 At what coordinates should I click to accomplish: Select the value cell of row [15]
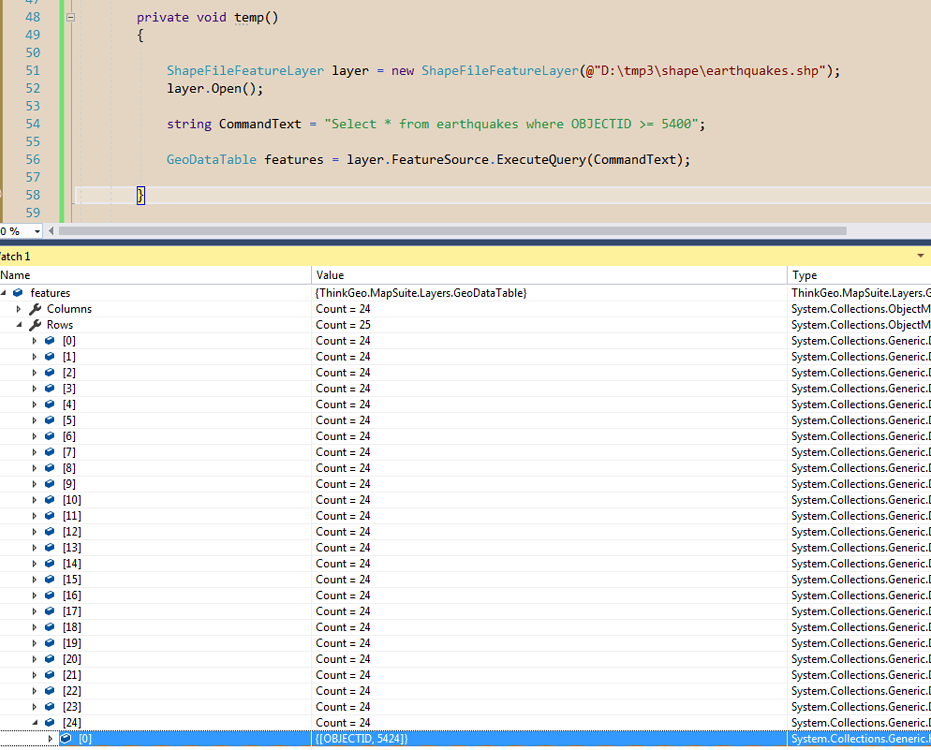[x=548, y=580]
